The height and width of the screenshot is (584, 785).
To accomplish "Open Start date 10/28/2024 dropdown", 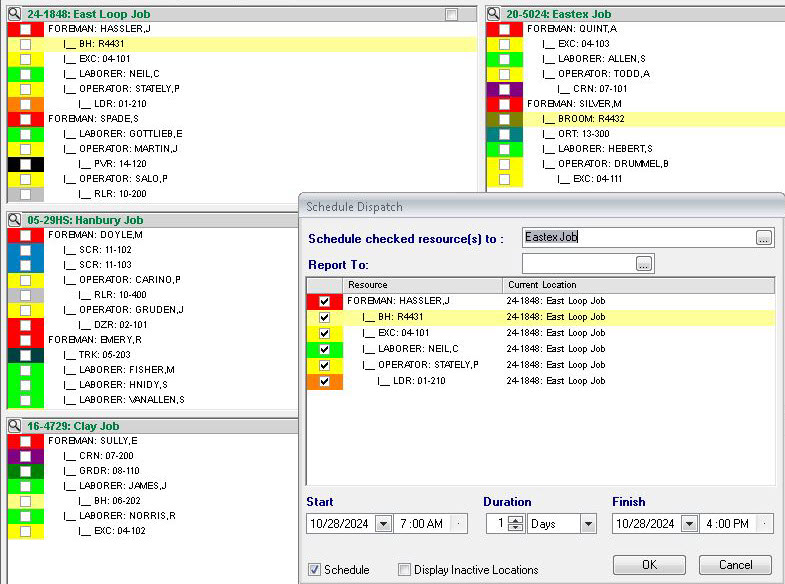I will pos(383,524).
